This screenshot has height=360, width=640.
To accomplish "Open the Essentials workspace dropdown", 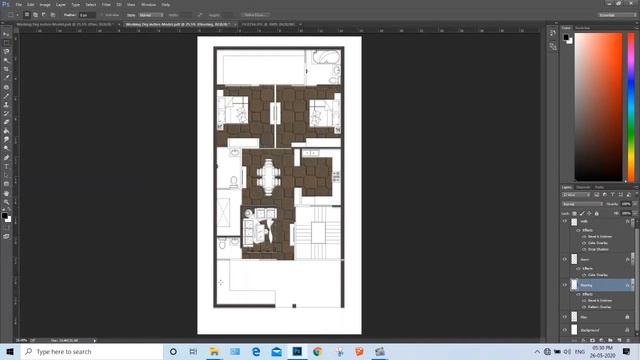I will [617, 15].
